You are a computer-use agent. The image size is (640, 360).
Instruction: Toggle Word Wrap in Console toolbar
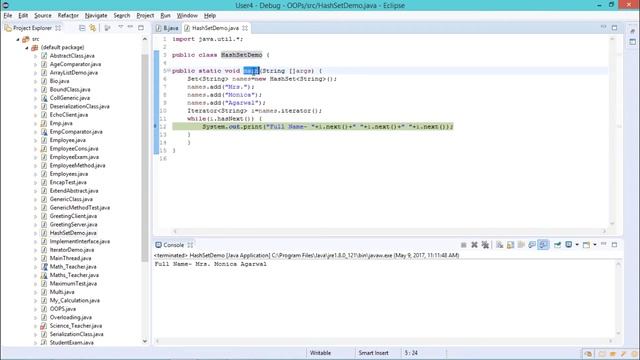(521, 245)
